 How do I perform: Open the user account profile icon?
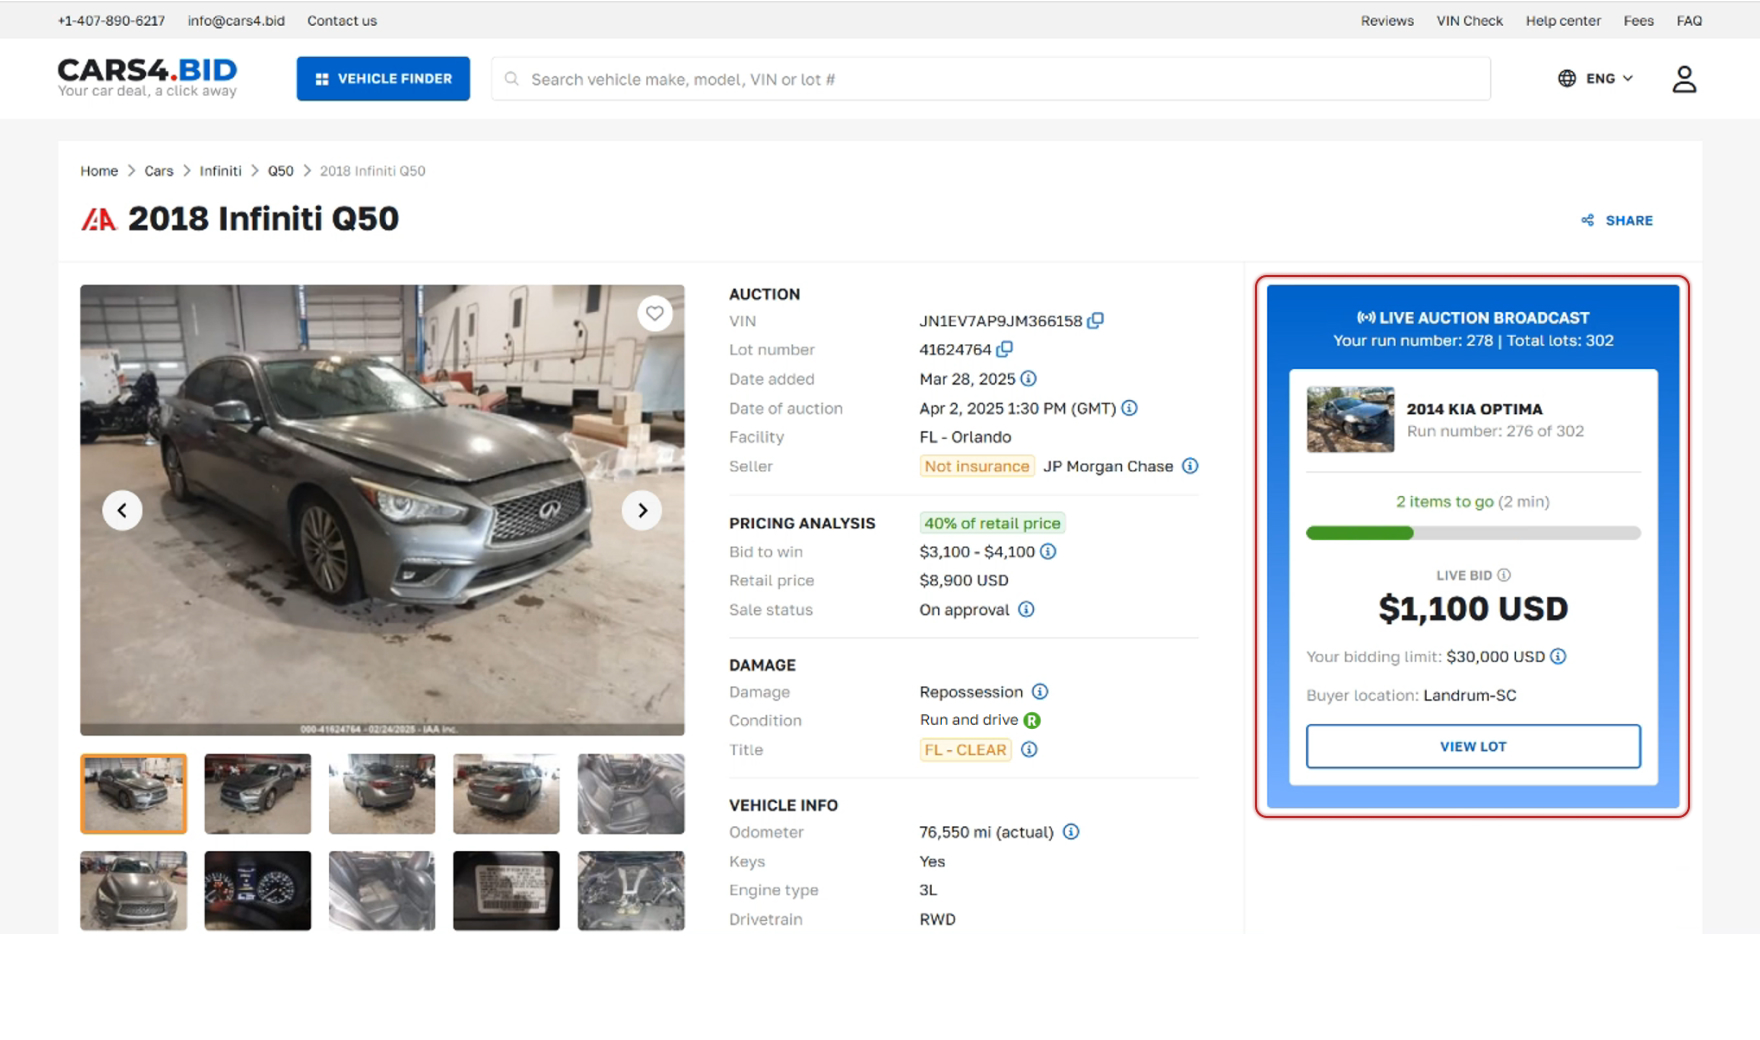pos(1684,79)
